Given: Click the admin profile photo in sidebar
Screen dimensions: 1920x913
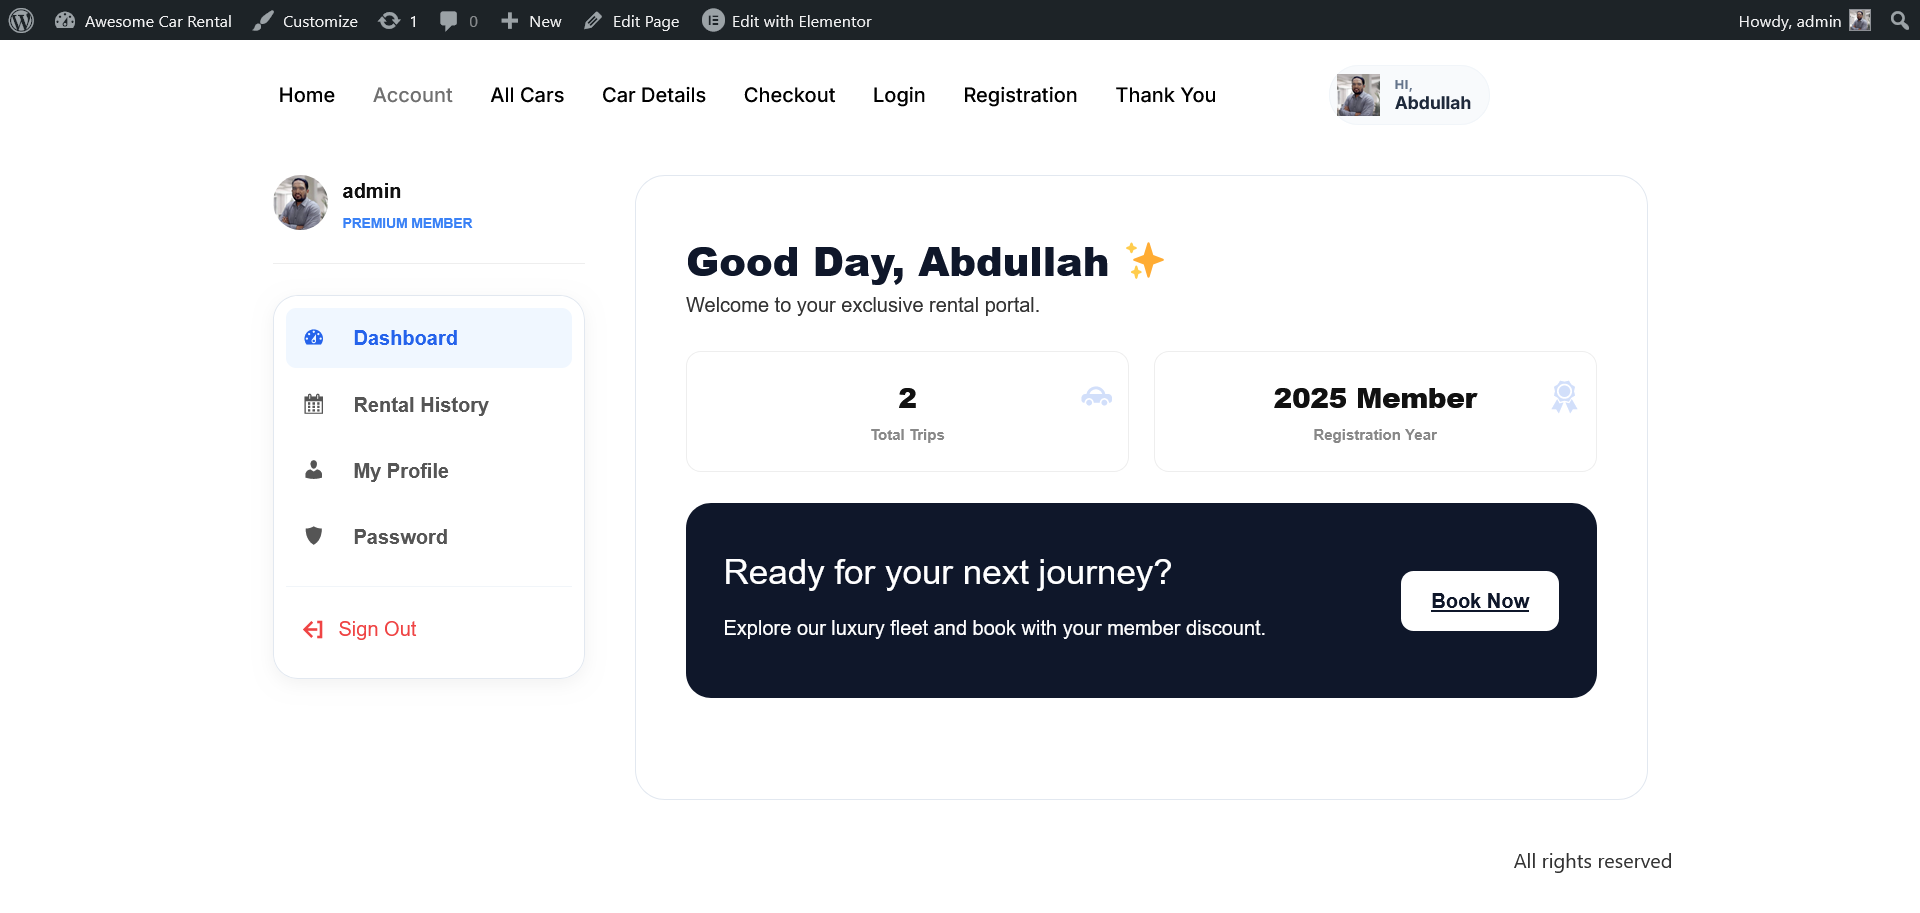Looking at the screenshot, I should [x=301, y=203].
